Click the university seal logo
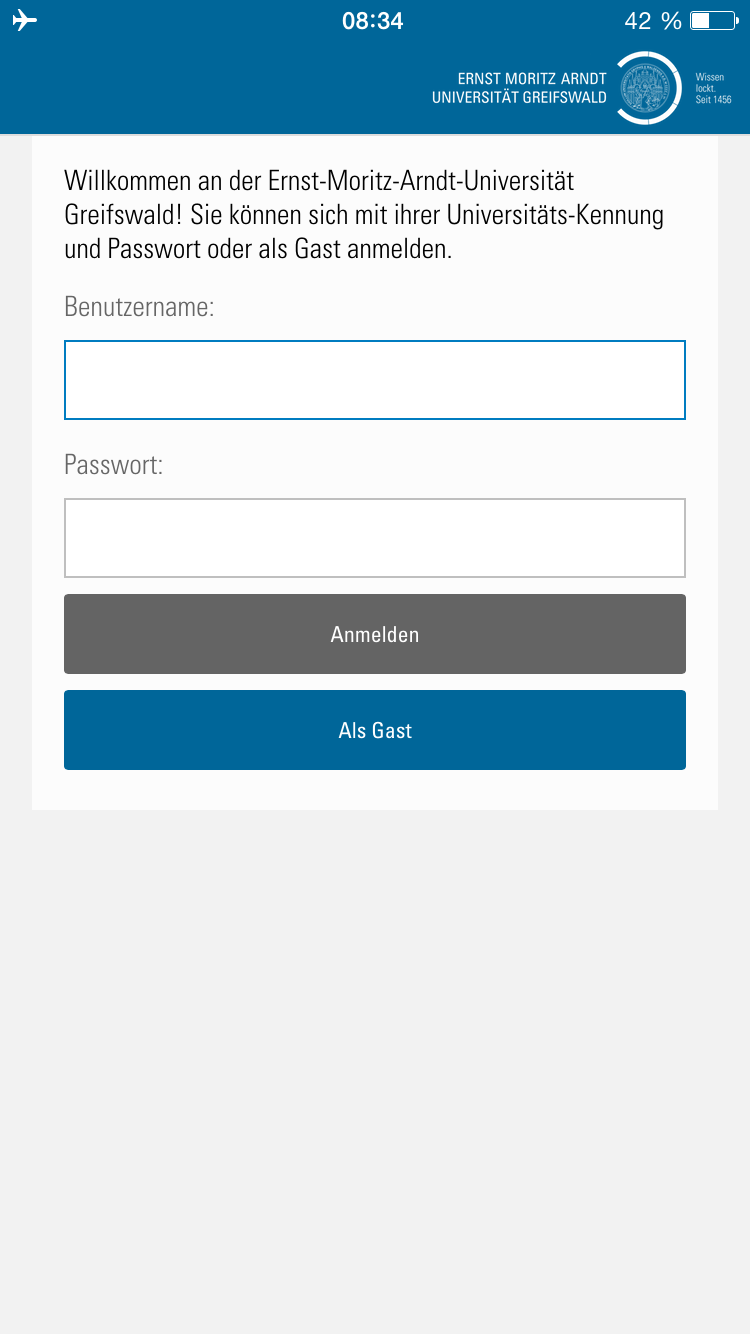 click(648, 88)
